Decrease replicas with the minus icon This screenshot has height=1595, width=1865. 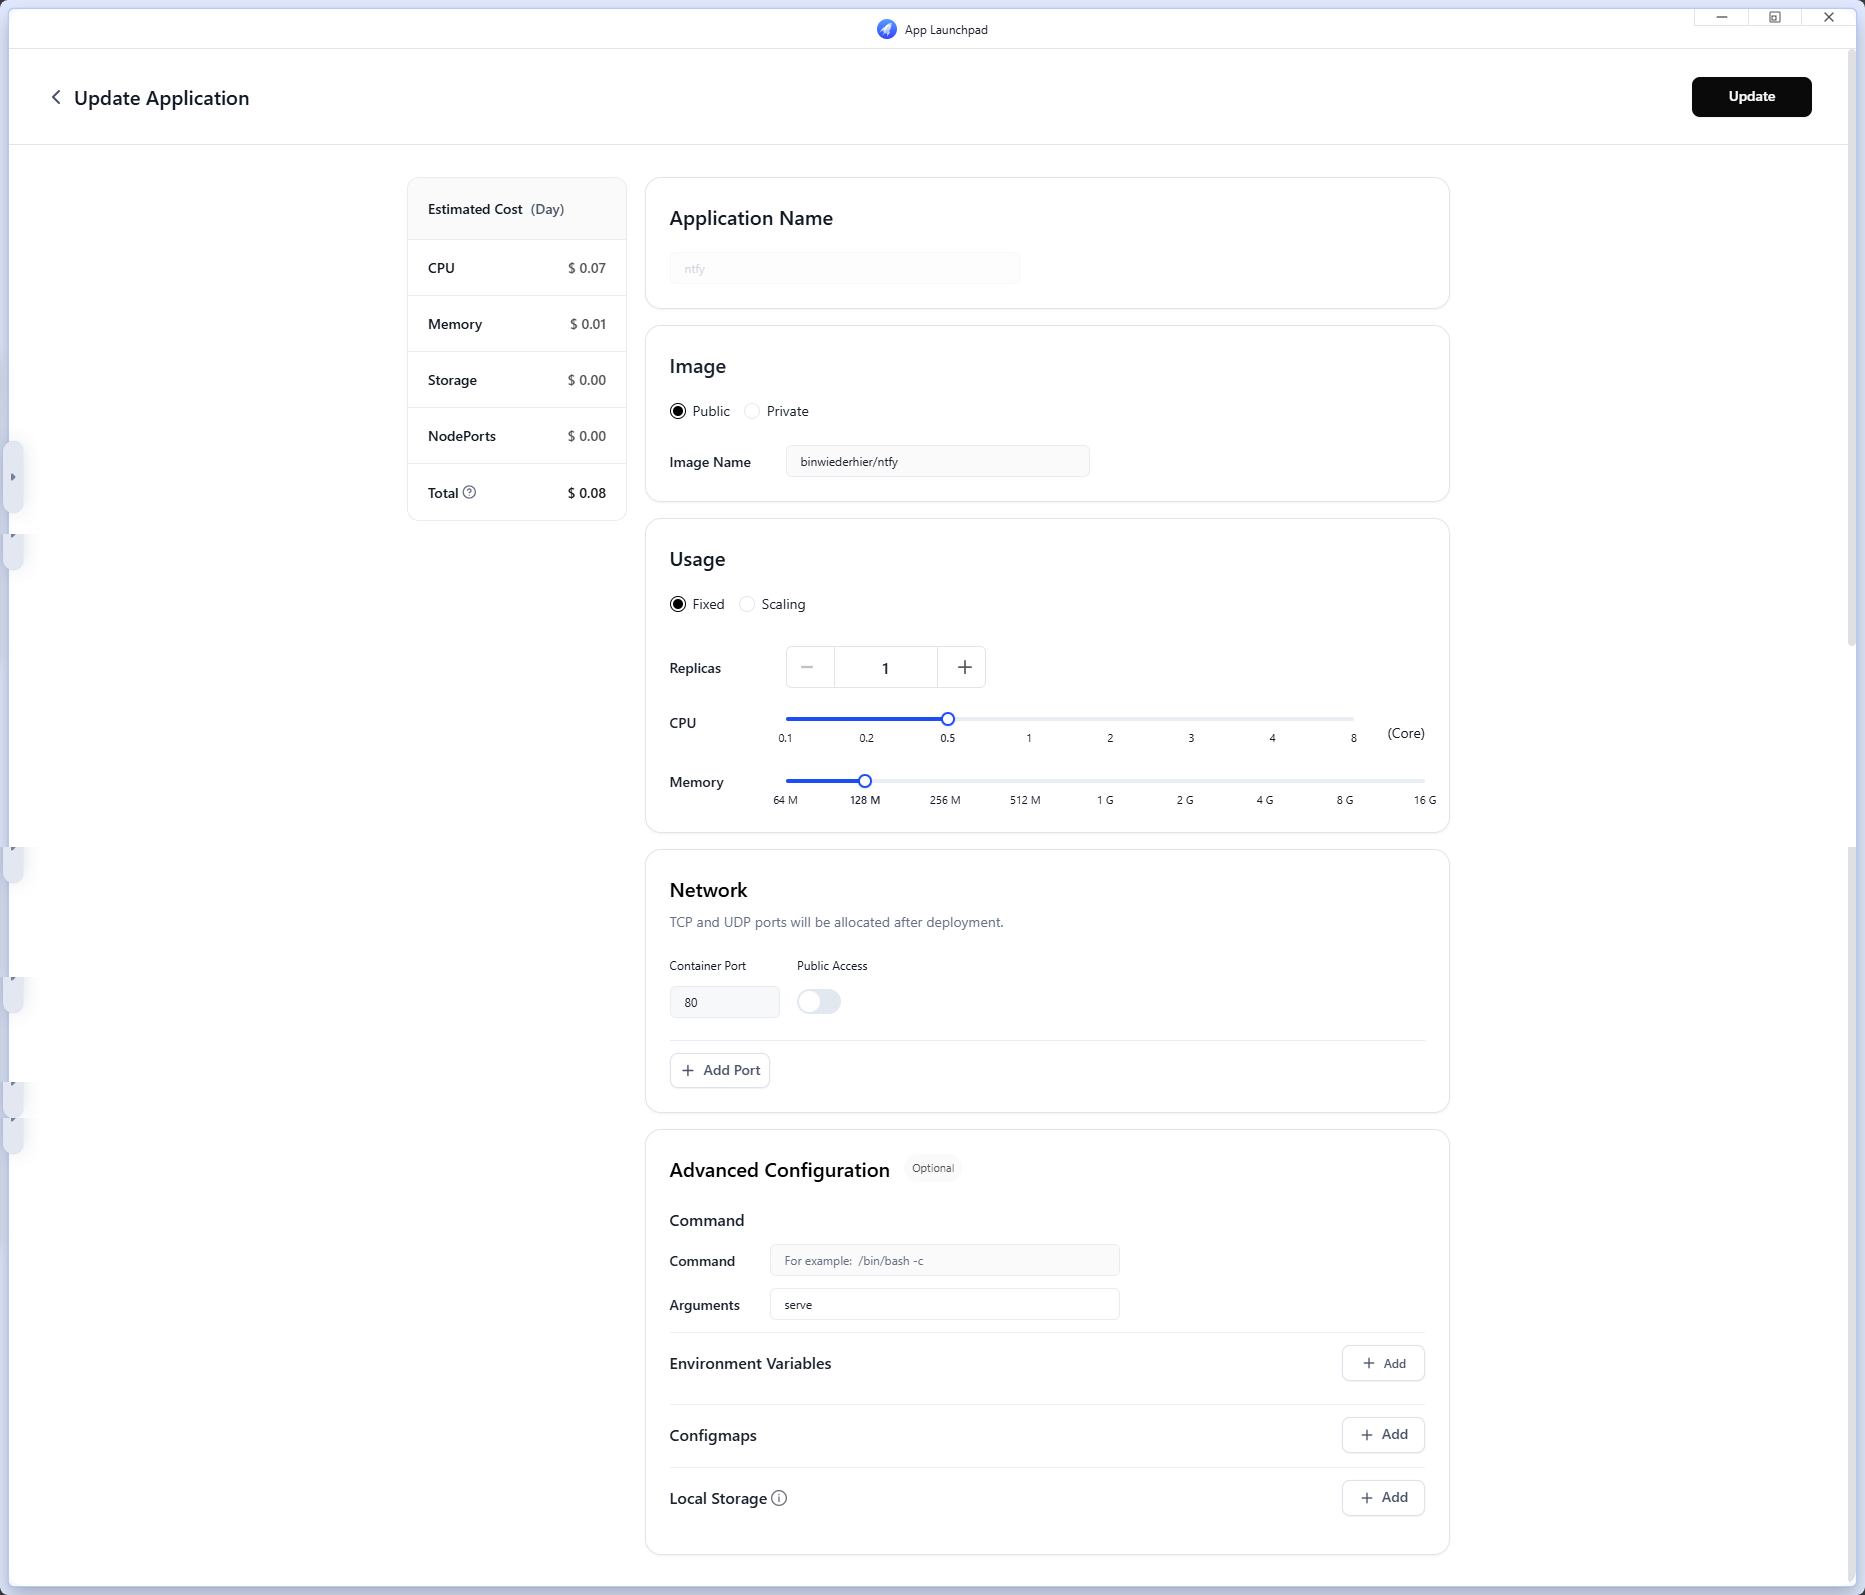[x=807, y=667]
